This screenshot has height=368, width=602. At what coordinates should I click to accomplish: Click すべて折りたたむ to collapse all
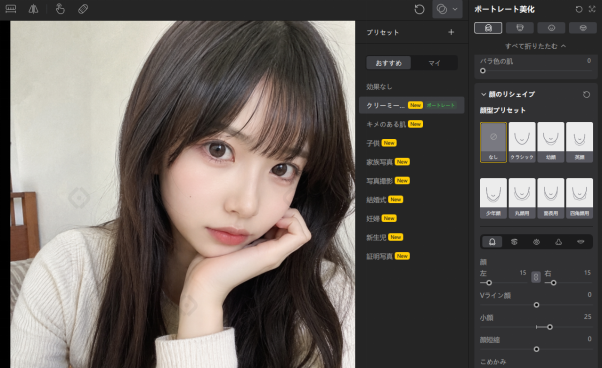pyautogui.click(x=535, y=46)
